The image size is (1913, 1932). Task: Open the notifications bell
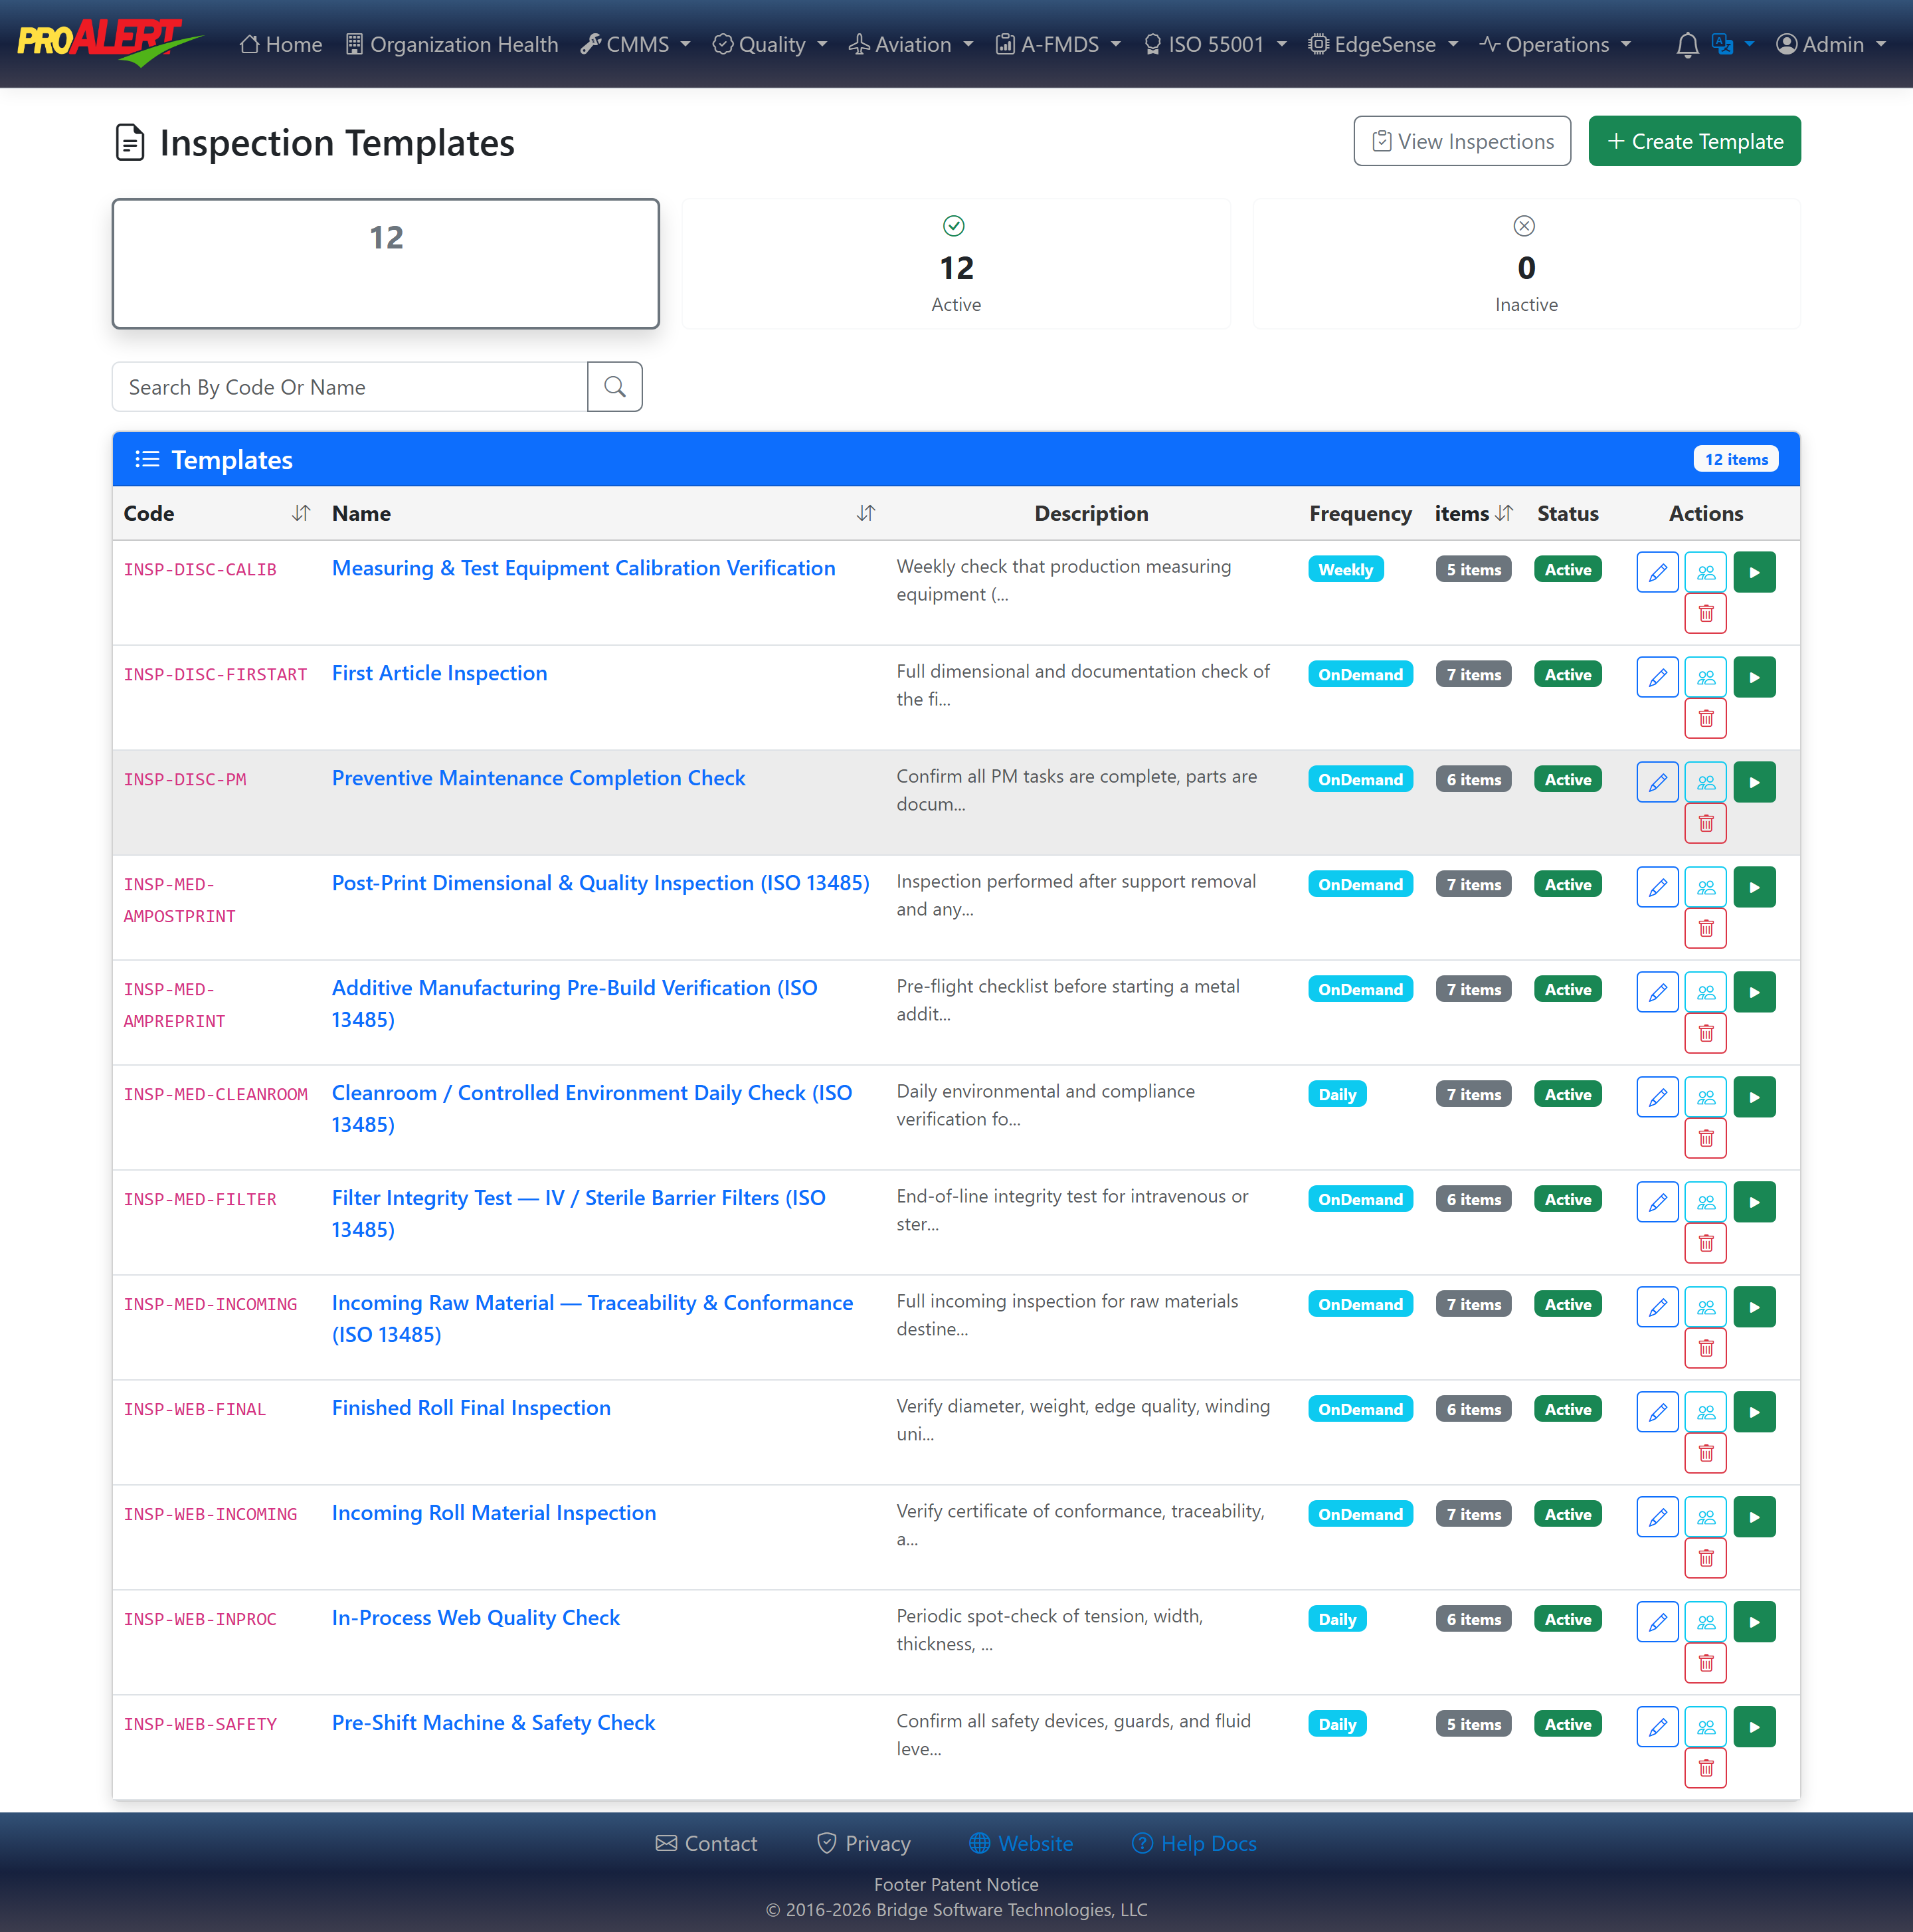[x=1687, y=45]
